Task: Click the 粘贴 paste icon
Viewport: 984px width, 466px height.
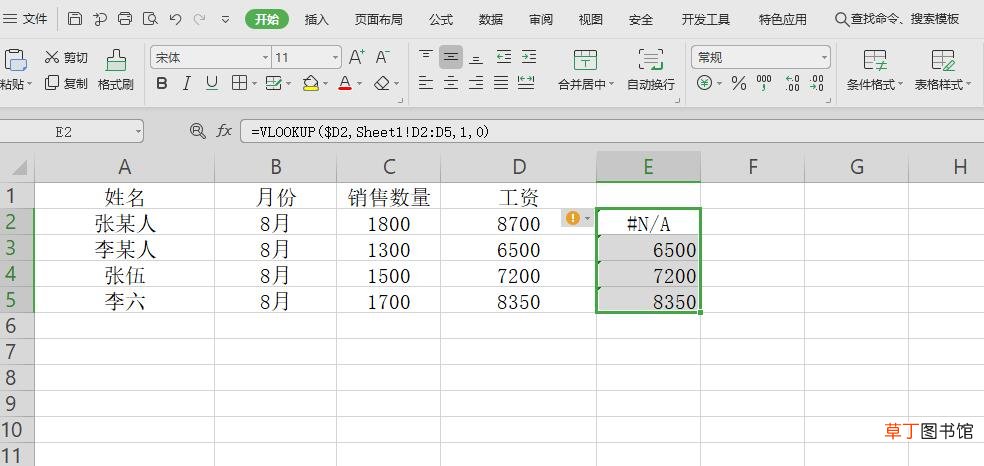Action: tap(15, 60)
